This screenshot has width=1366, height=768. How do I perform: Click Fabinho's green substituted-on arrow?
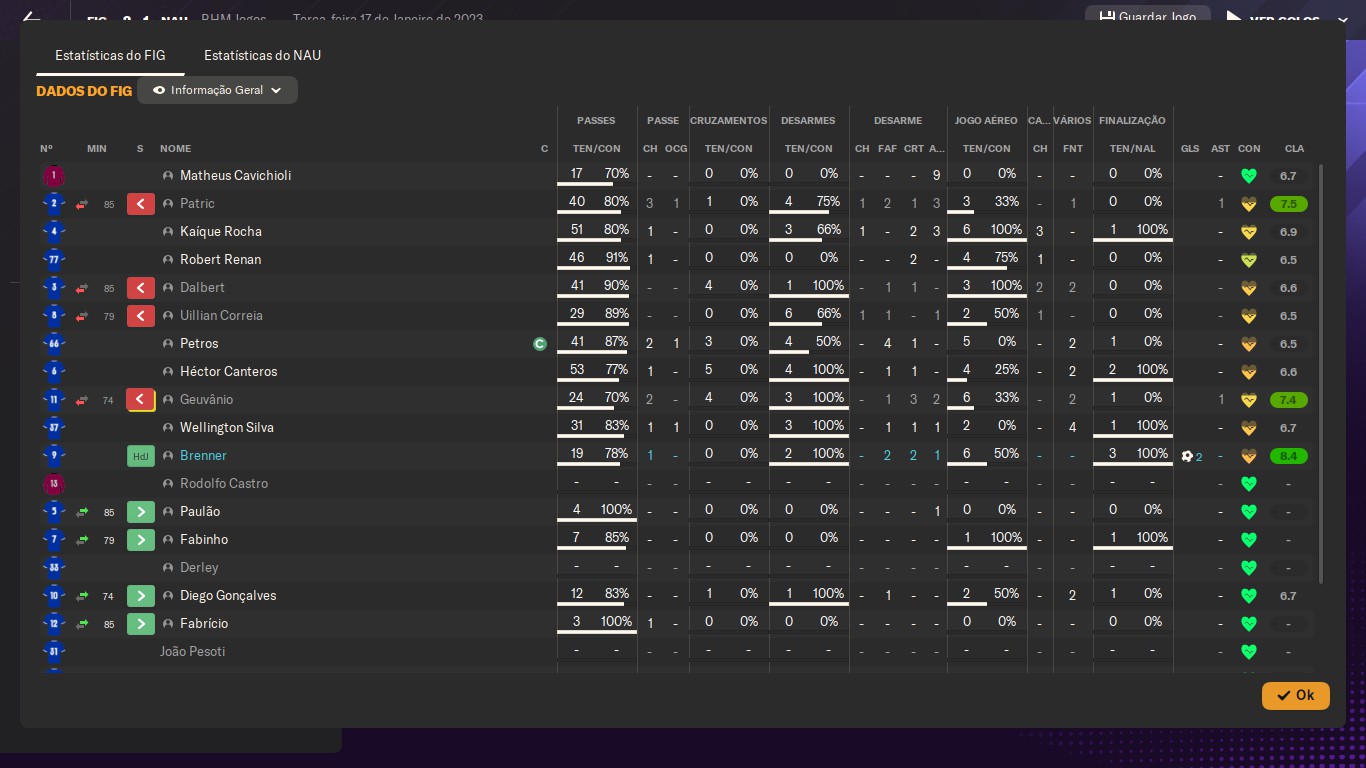(141, 540)
